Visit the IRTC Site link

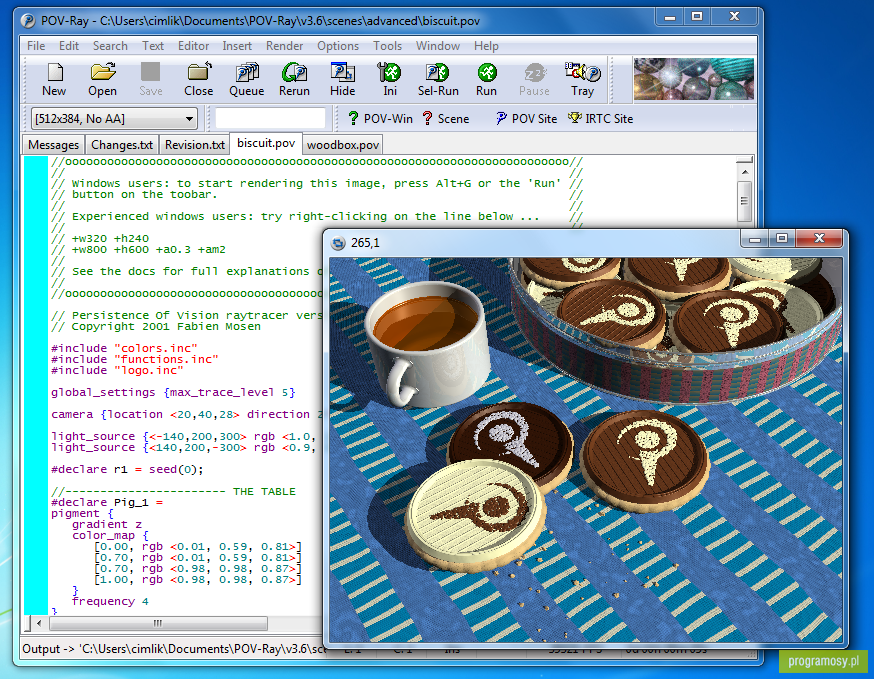[x=600, y=119]
